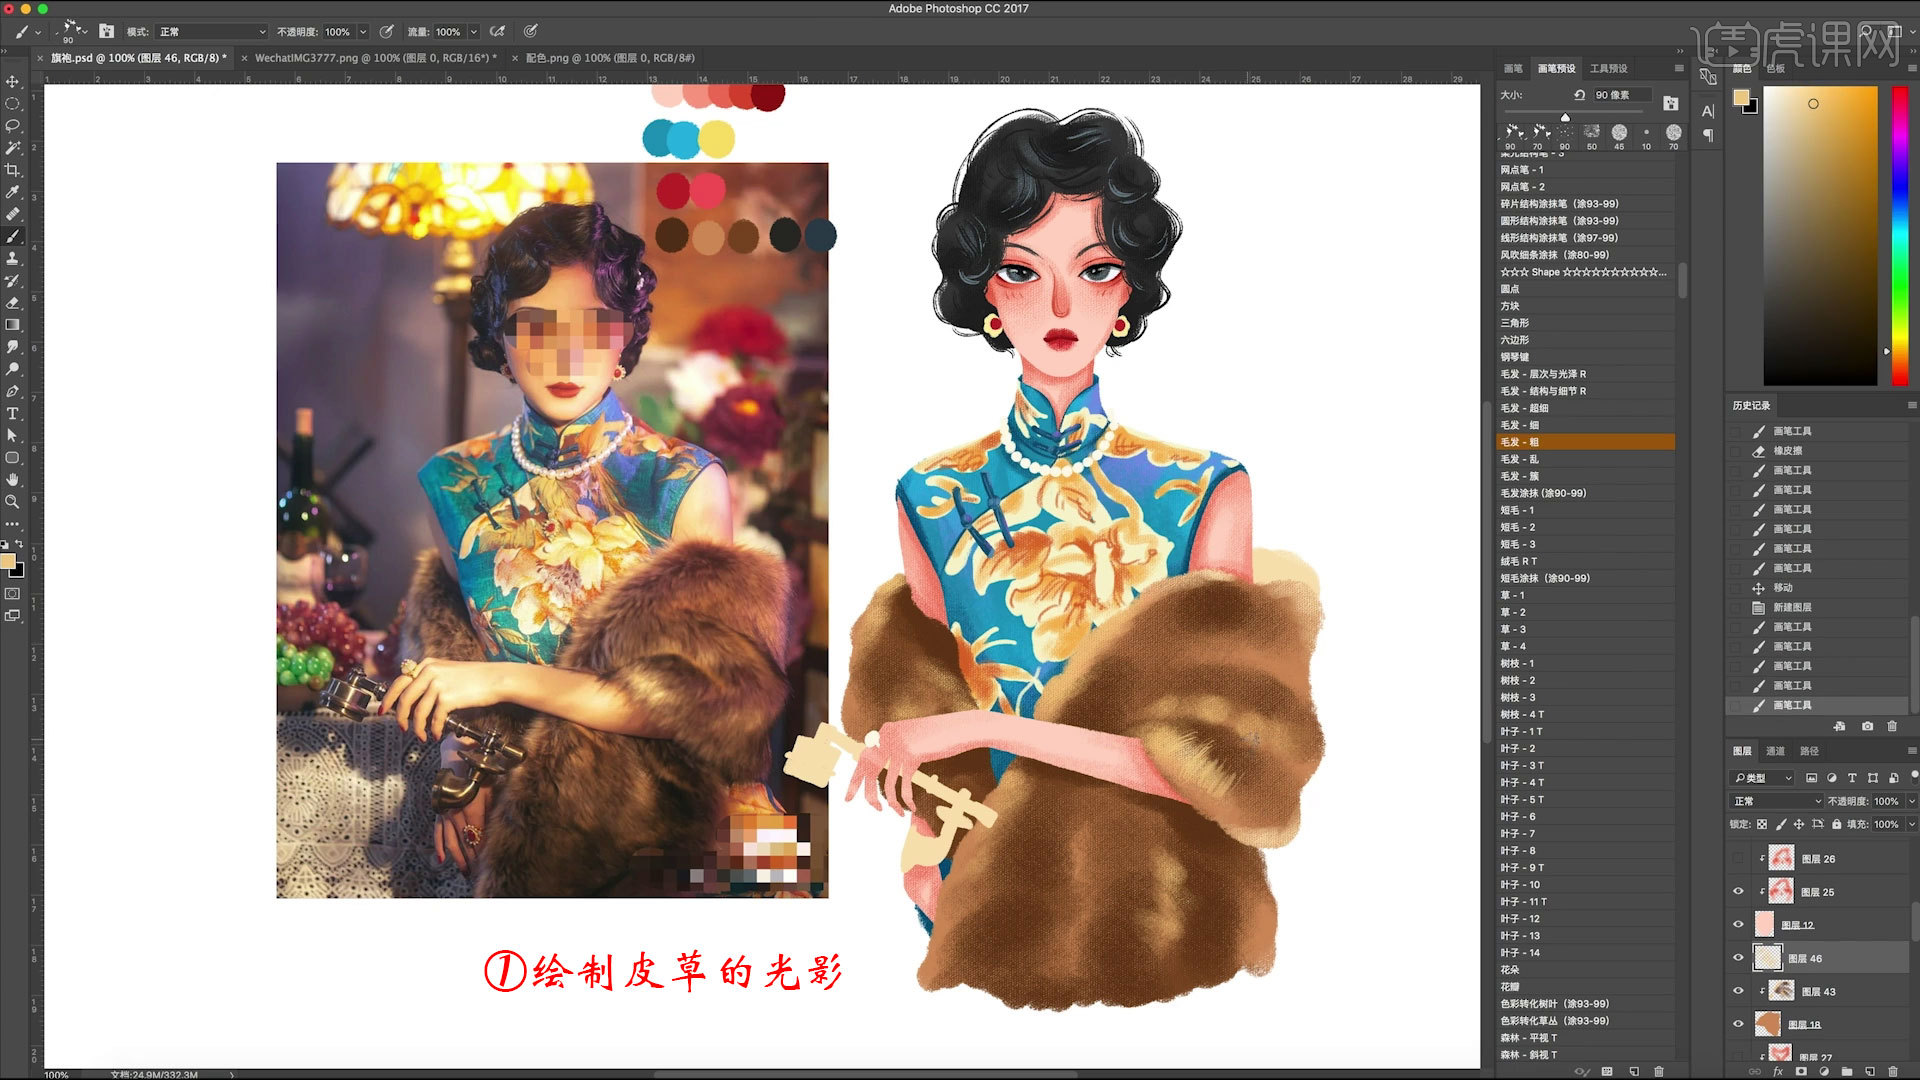Viewport: 1920px width, 1080px height.
Task: Click the foreground color swatch in Color panel
Action: point(1741,97)
